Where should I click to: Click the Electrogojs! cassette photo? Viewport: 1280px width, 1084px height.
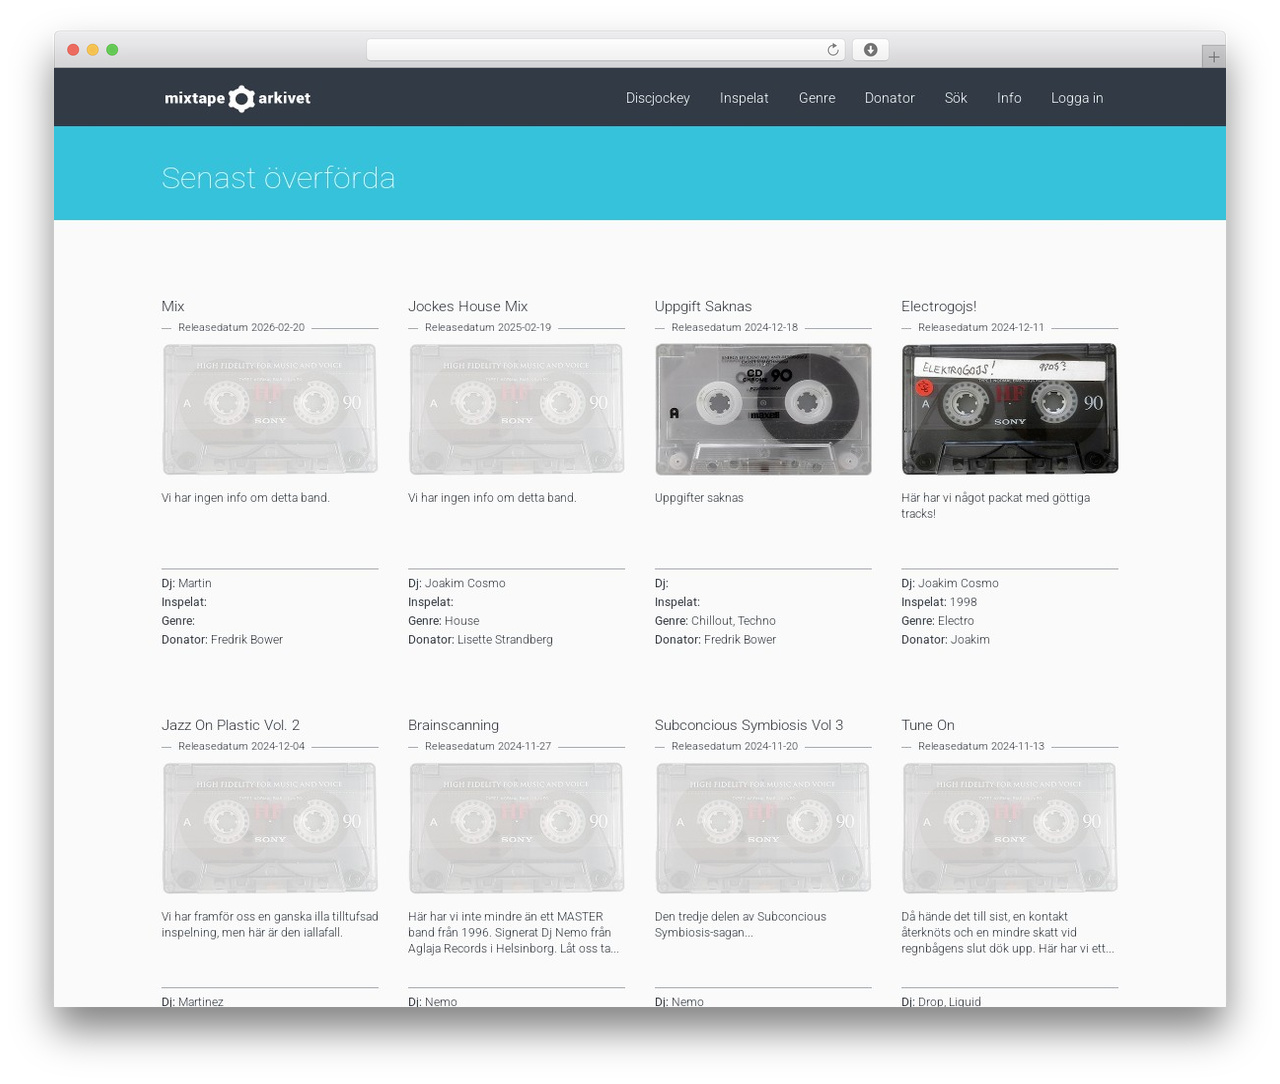1010,409
